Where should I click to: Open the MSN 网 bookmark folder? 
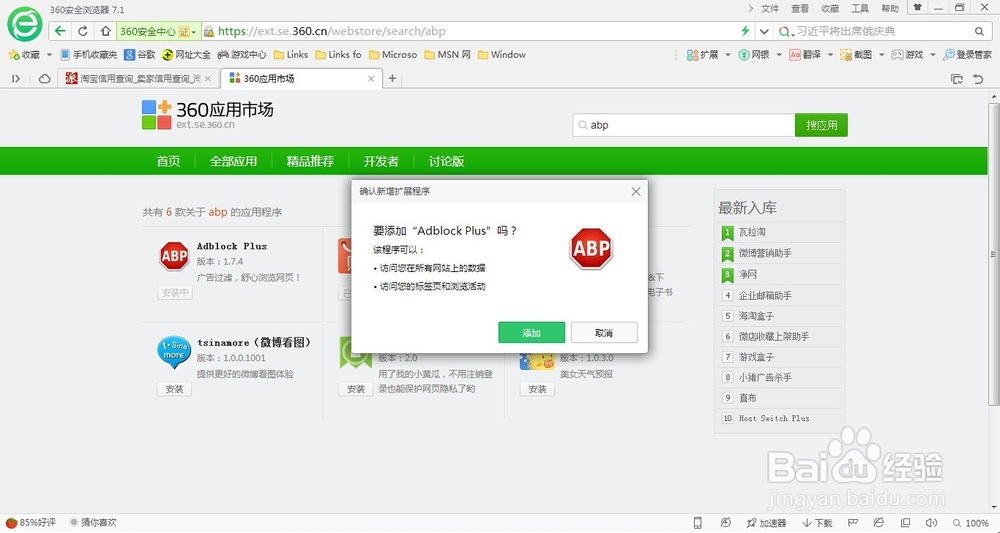coord(448,55)
